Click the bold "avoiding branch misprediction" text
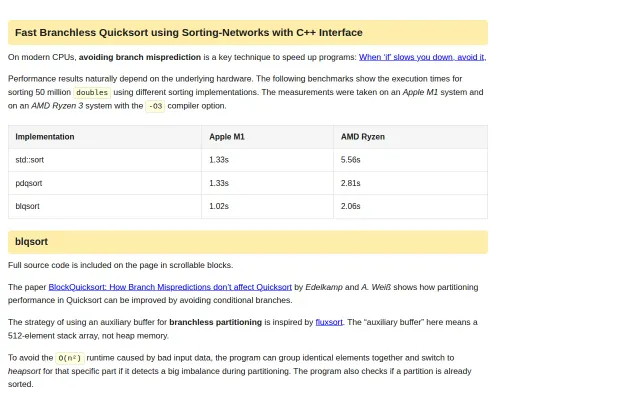640x400 pixels. (140, 57)
